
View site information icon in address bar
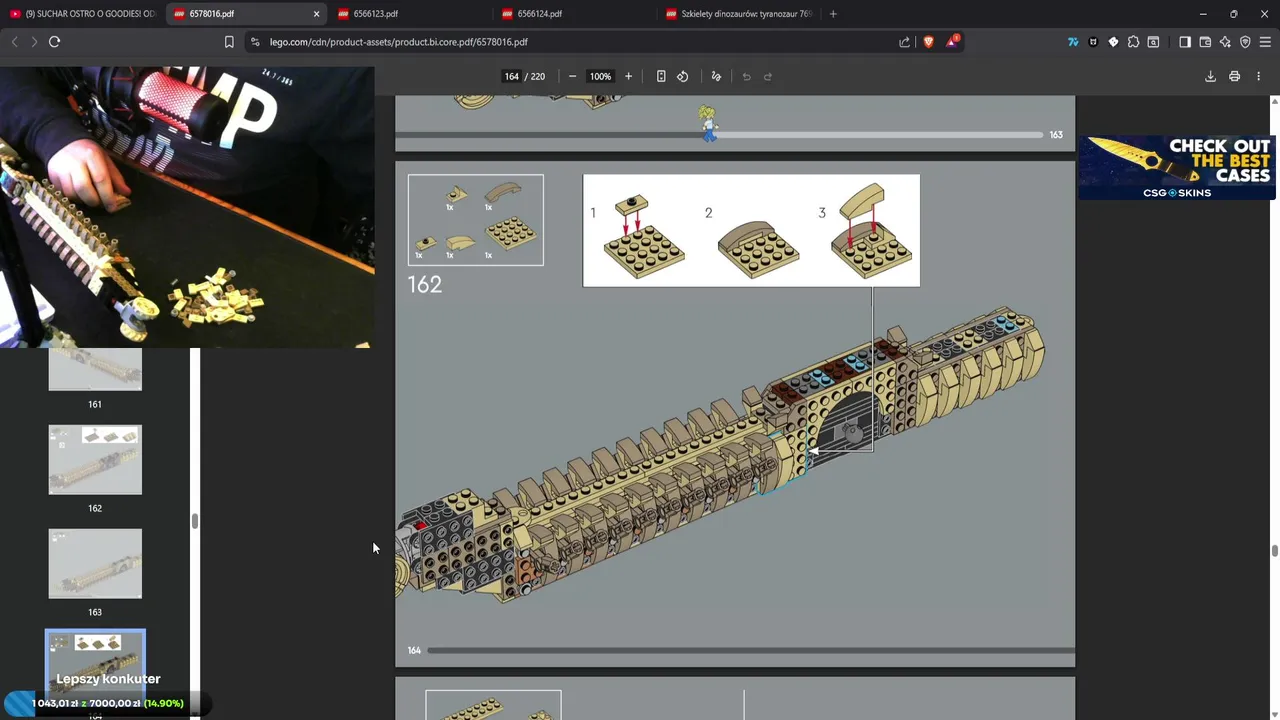[255, 42]
